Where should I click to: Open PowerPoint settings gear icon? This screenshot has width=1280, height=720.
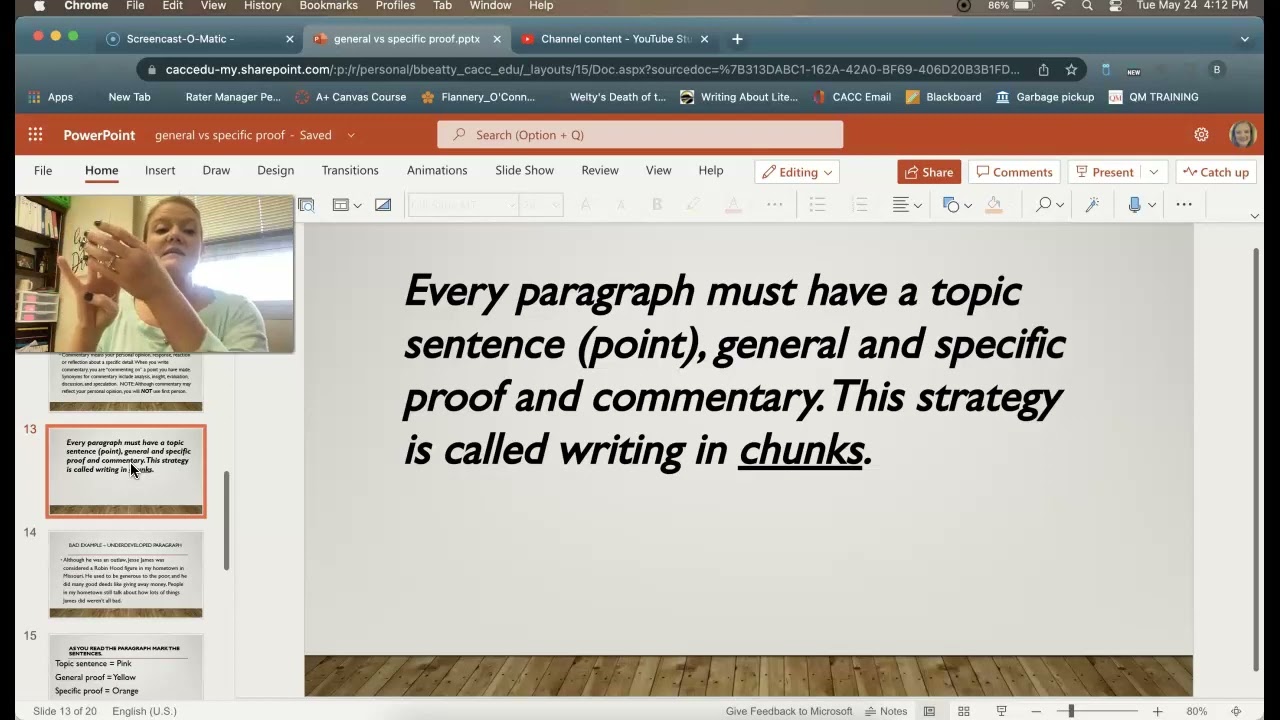[1201, 135]
